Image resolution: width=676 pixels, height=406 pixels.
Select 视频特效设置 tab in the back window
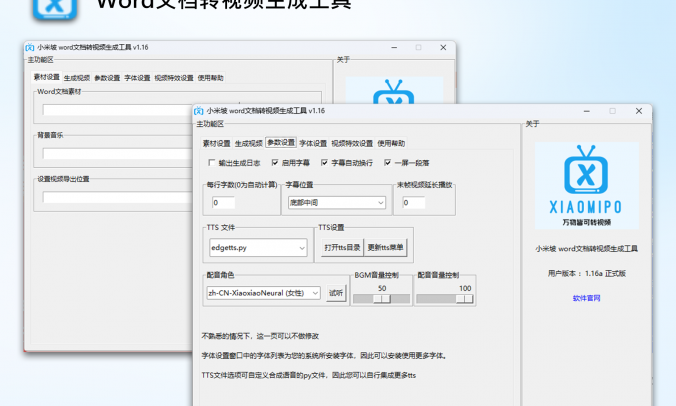tap(174, 78)
